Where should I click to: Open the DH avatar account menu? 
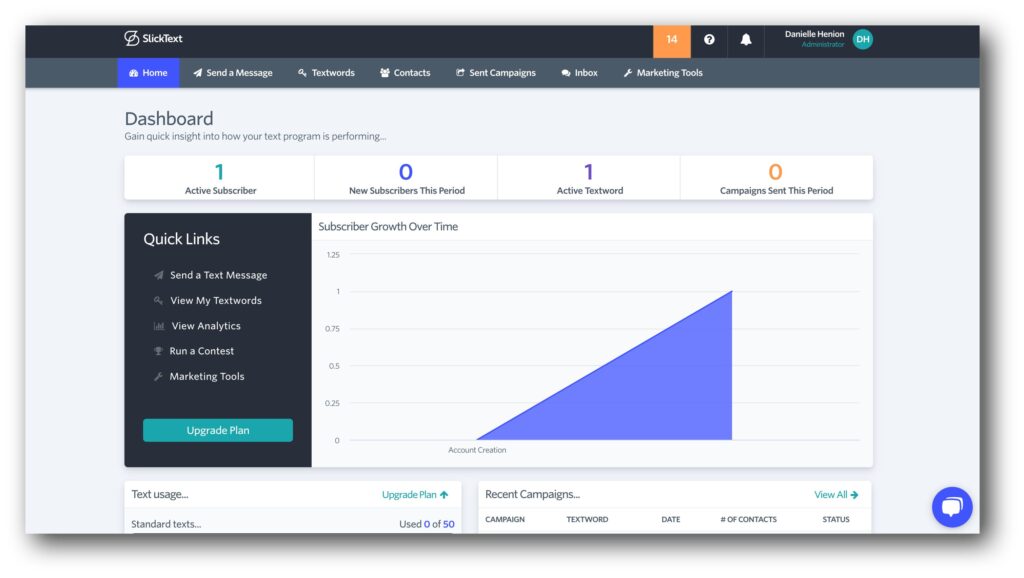click(x=862, y=40)
